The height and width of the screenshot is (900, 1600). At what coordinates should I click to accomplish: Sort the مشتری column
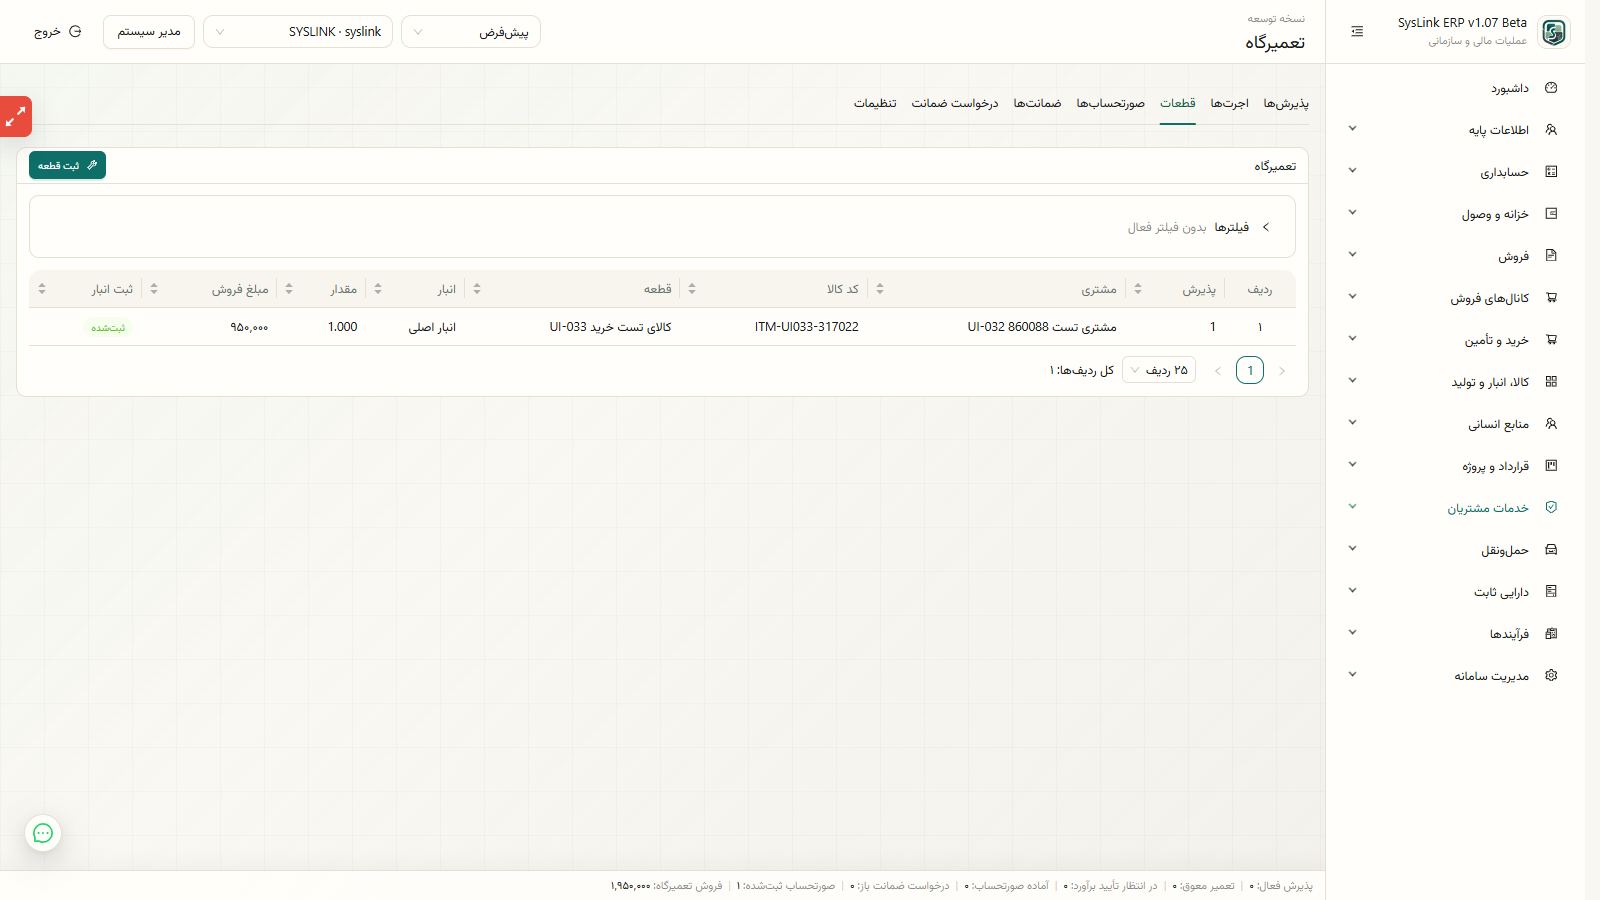pyautogui.click(x=880, y=289)
